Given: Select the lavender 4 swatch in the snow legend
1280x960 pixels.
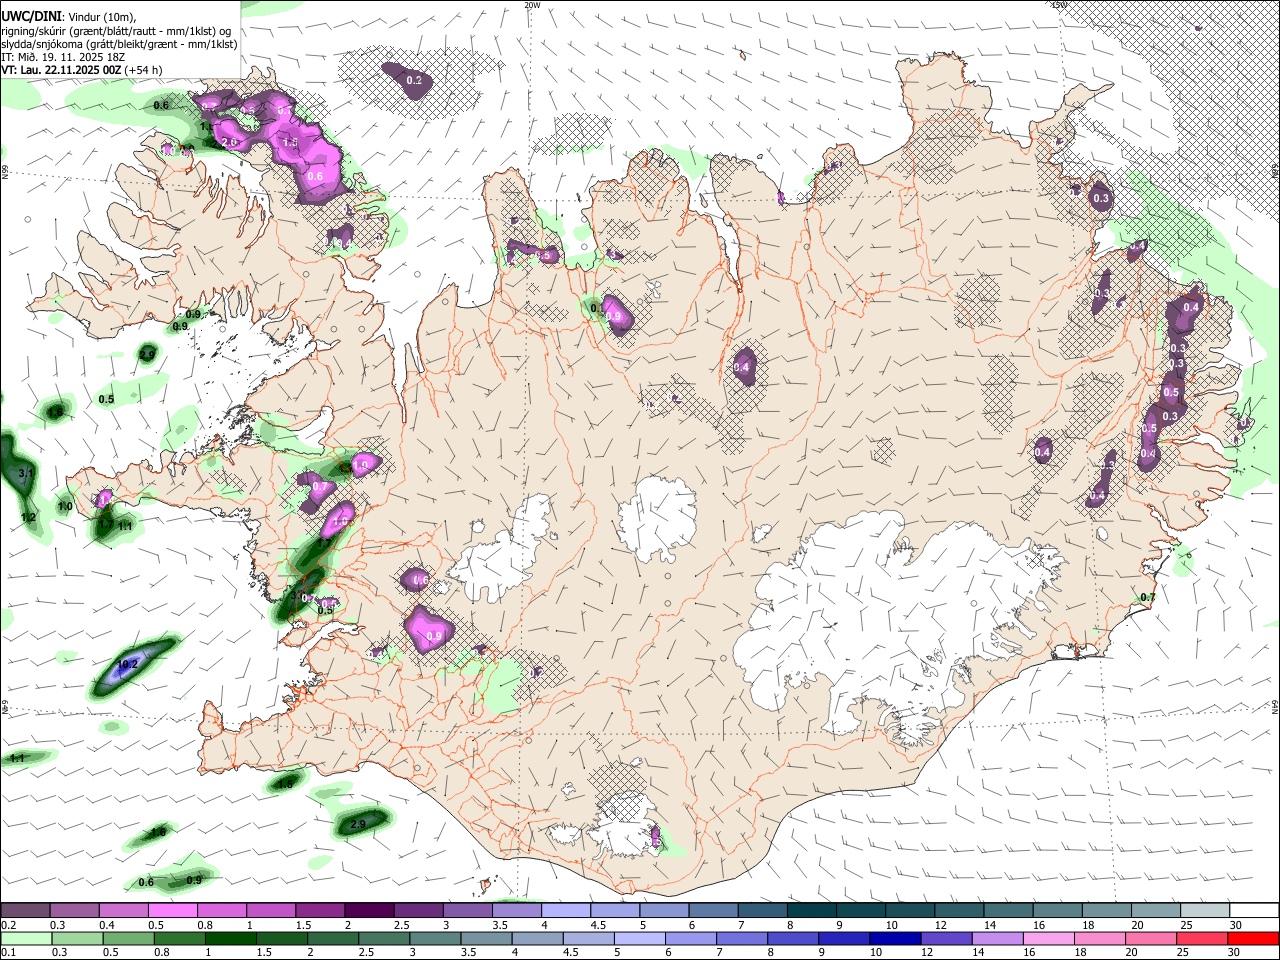Looking at the screenshot, I should (566, 911).
